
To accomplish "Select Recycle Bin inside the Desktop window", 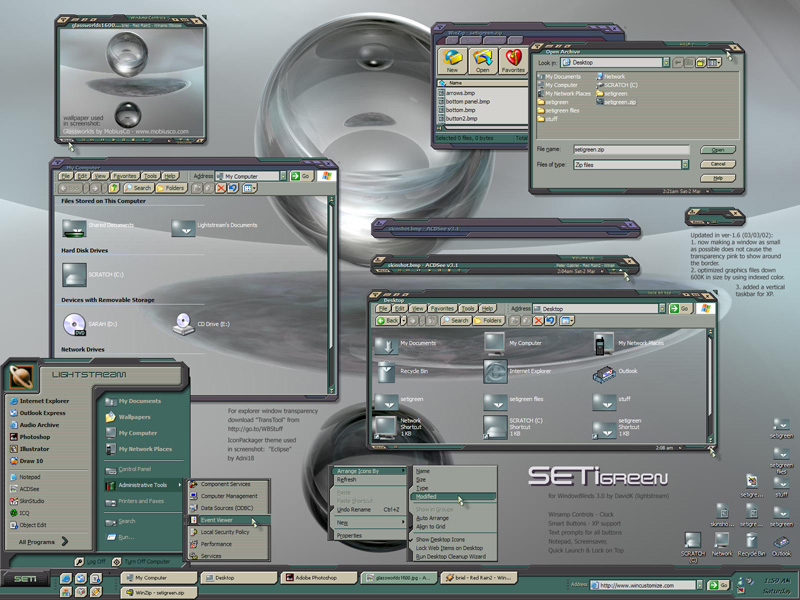I will coord(386,371).
